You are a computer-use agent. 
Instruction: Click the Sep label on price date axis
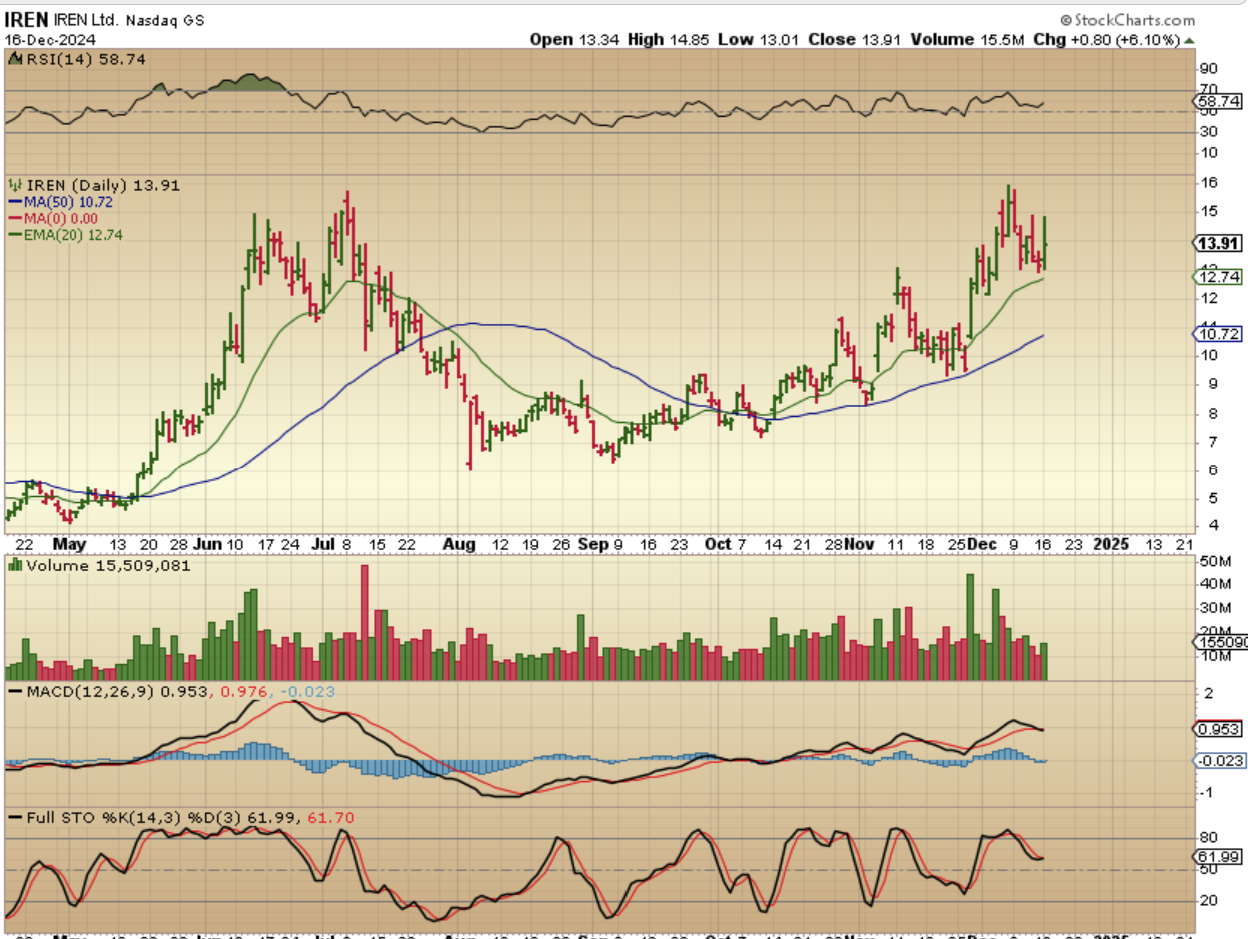click(593, 544)
